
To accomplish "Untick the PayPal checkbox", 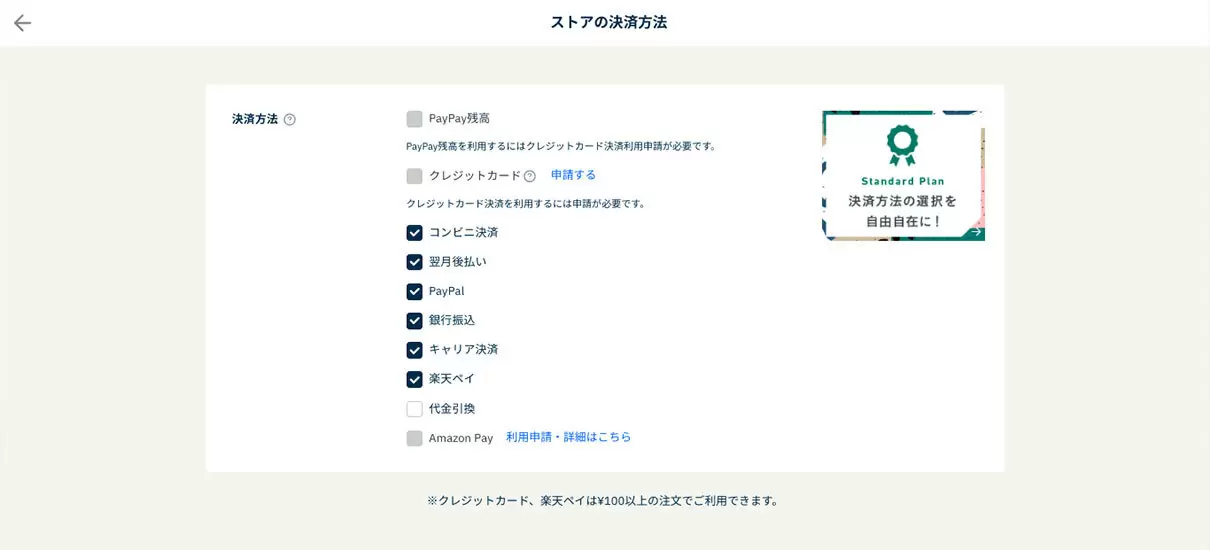I will [414, 292].
